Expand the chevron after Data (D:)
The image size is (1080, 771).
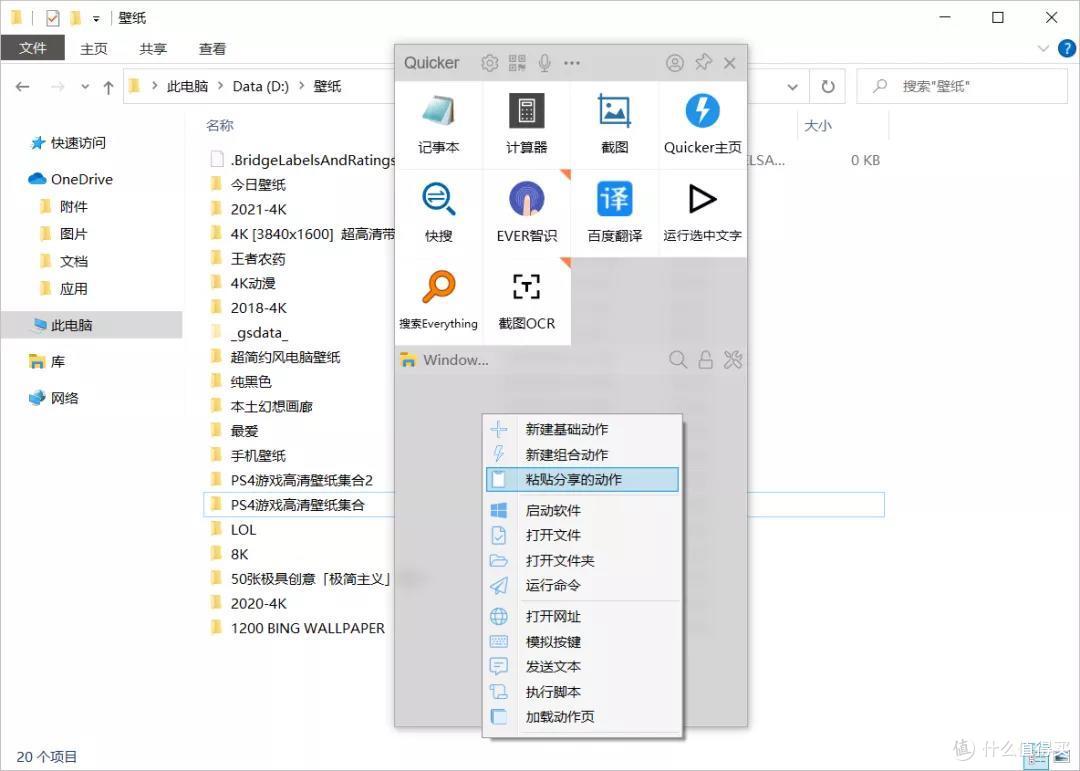(301, 86)
